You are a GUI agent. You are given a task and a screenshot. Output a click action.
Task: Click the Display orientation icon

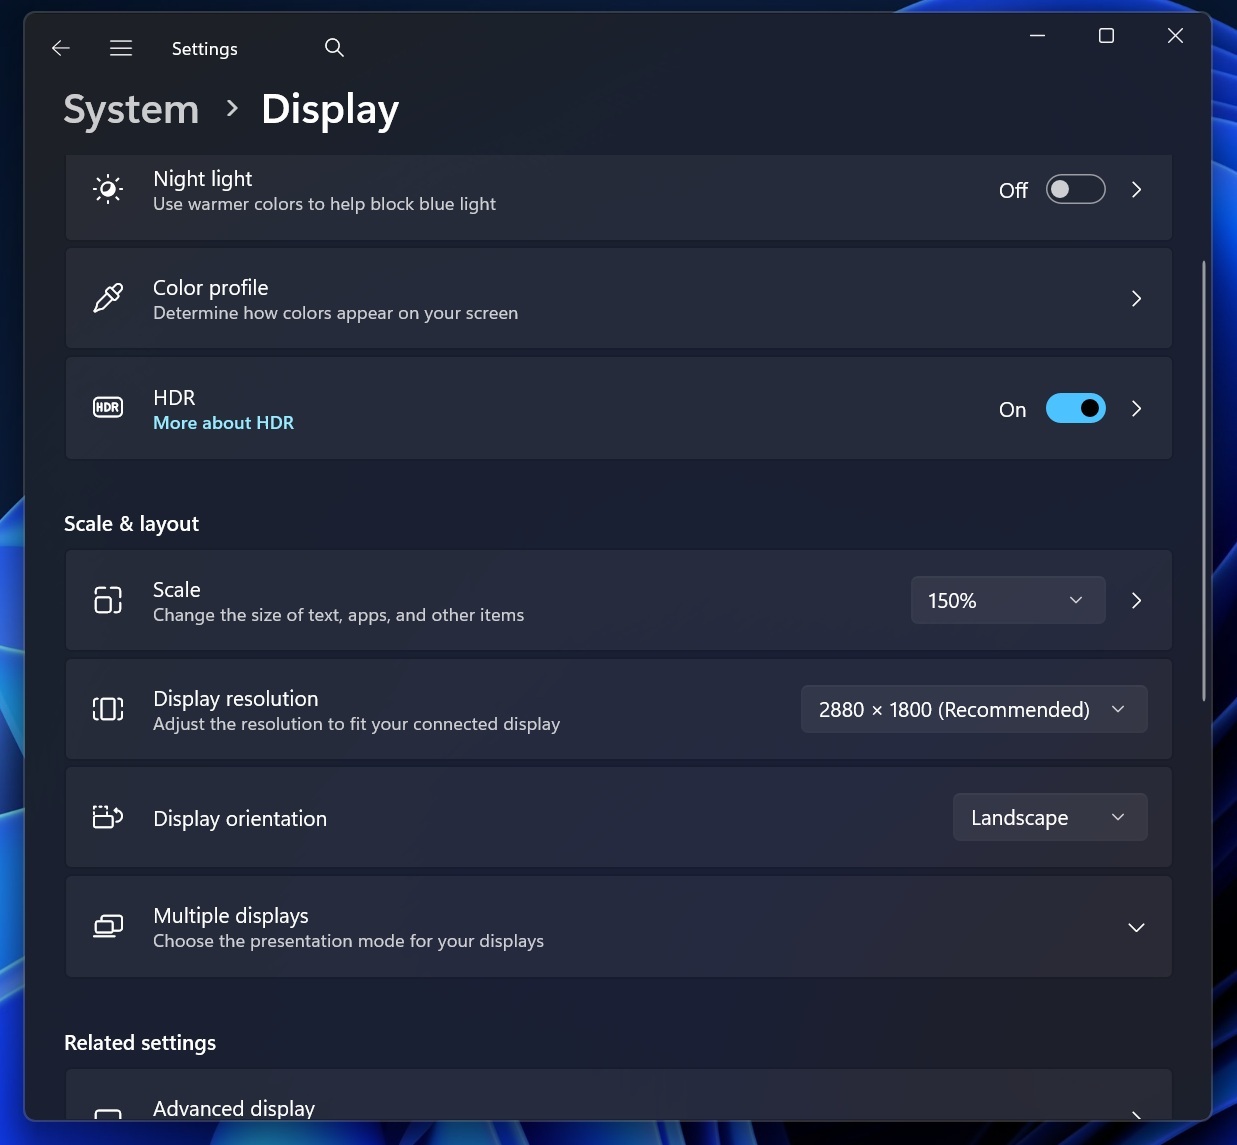[107, 817]
